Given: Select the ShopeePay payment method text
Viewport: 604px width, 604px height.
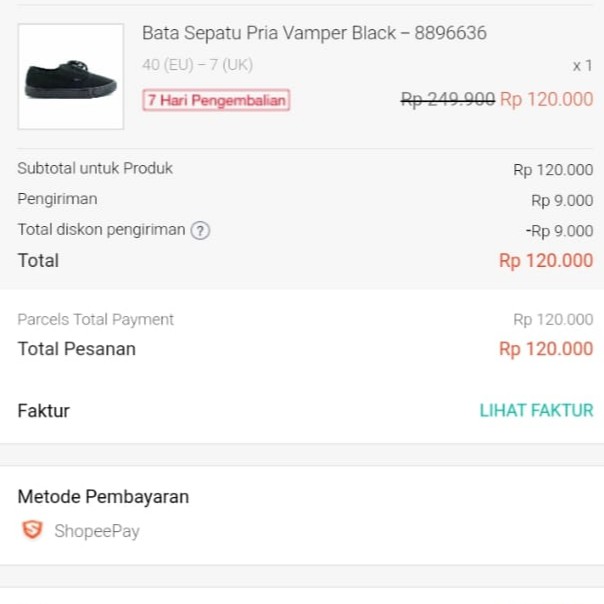Looking at the screenshot, I should pyautogui.click(x=97, y=531).
